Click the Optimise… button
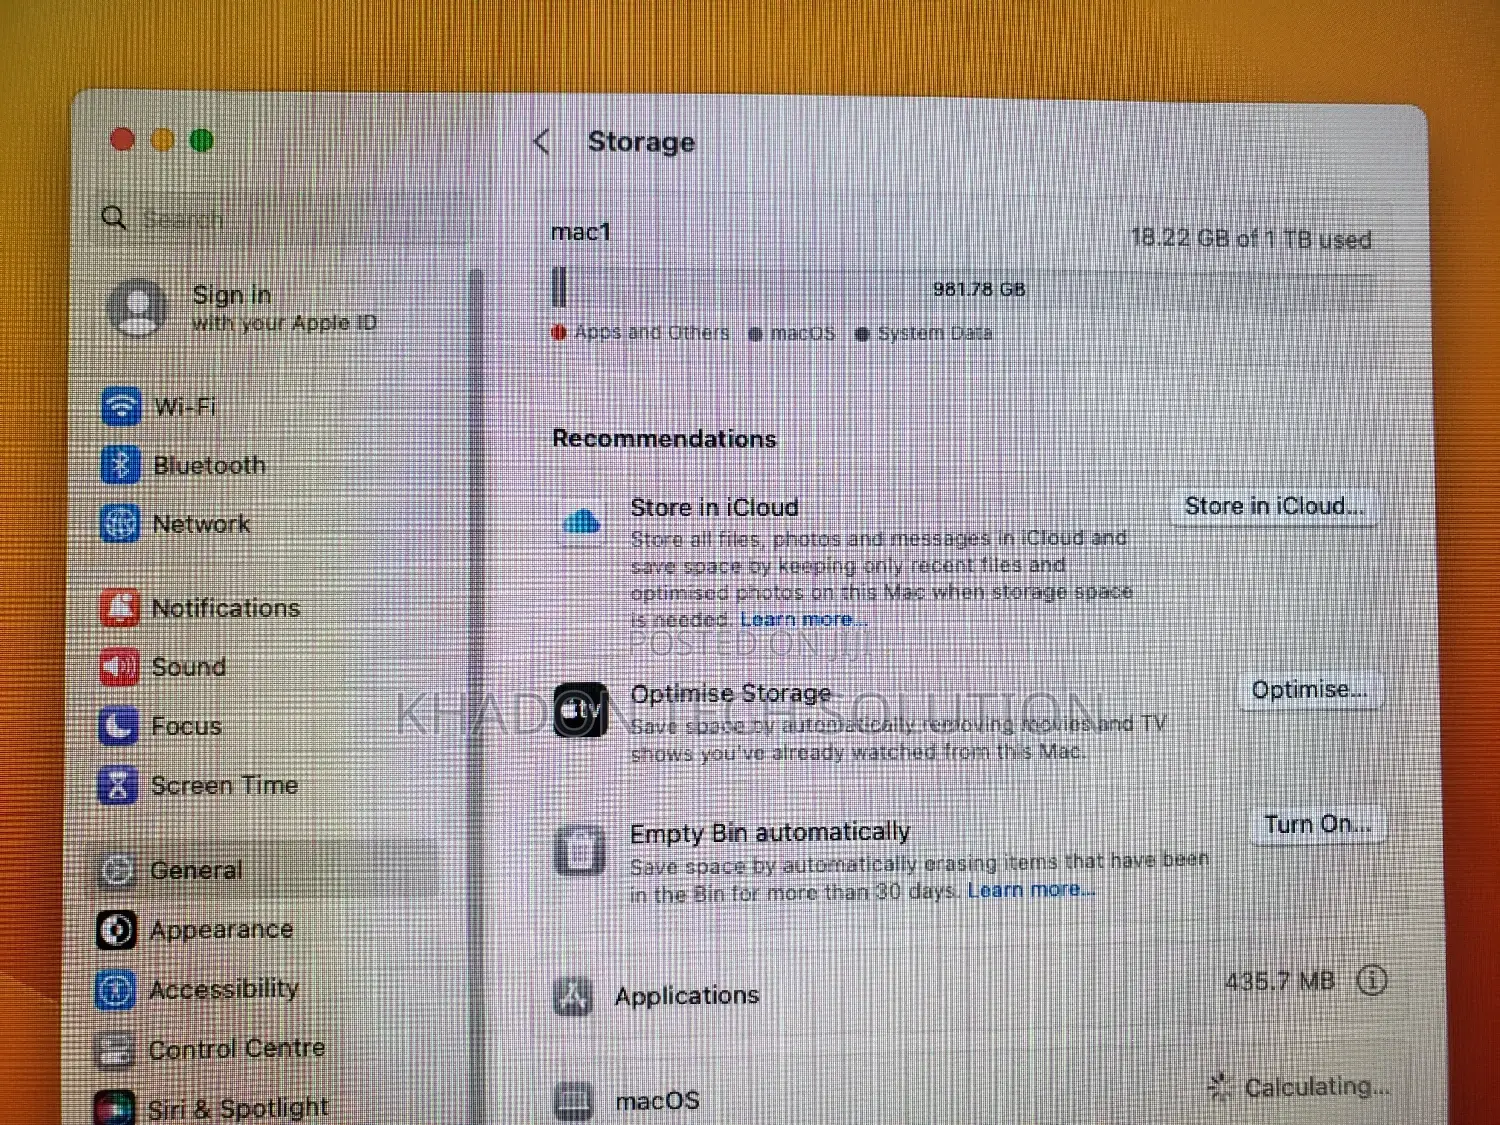The height and width of the screenshot is (1125, 1500). pos(1309,690)
